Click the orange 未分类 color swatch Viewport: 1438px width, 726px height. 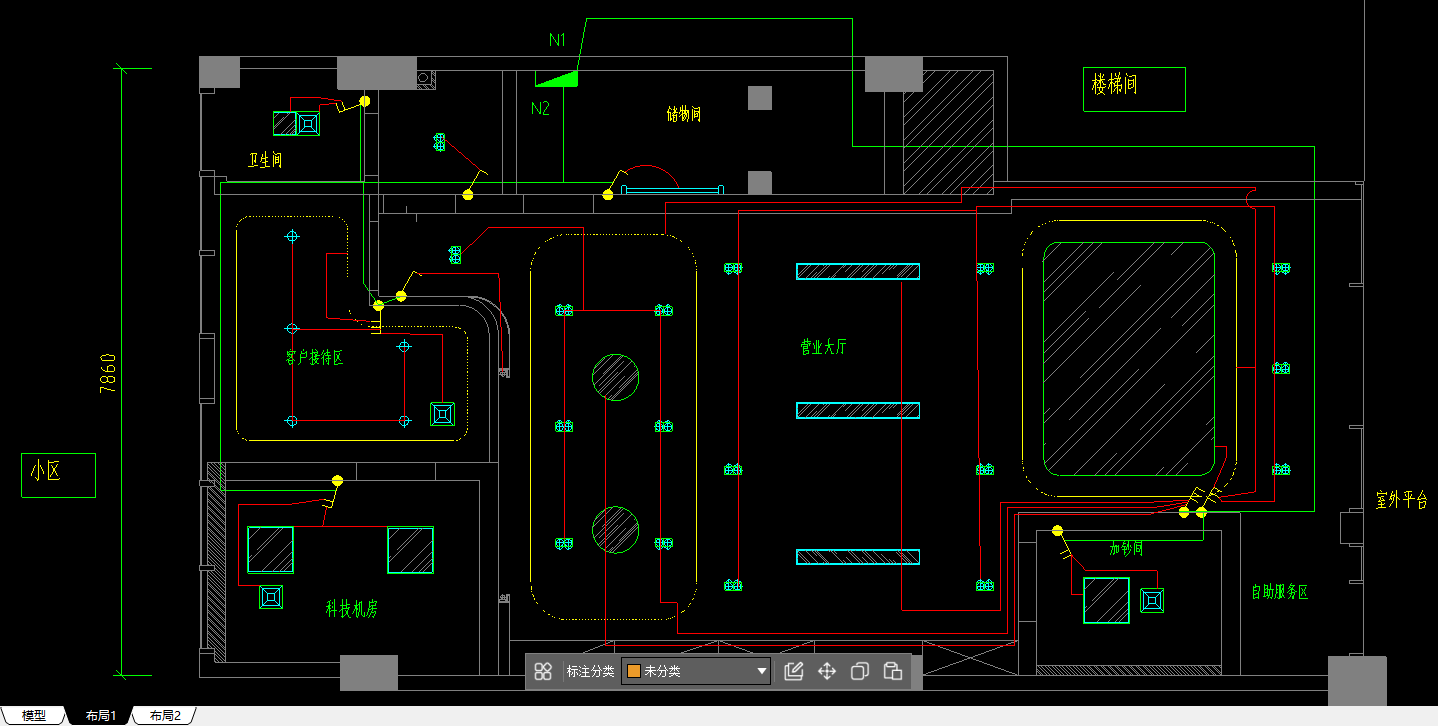tap(633, 671)
